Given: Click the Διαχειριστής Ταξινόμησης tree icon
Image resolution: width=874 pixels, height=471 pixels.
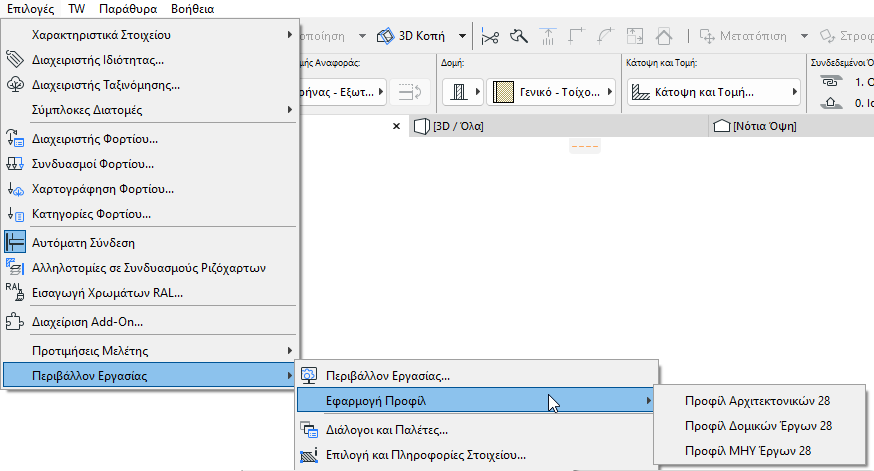Looking at the screenshot, I should click(x=15, y=84).
